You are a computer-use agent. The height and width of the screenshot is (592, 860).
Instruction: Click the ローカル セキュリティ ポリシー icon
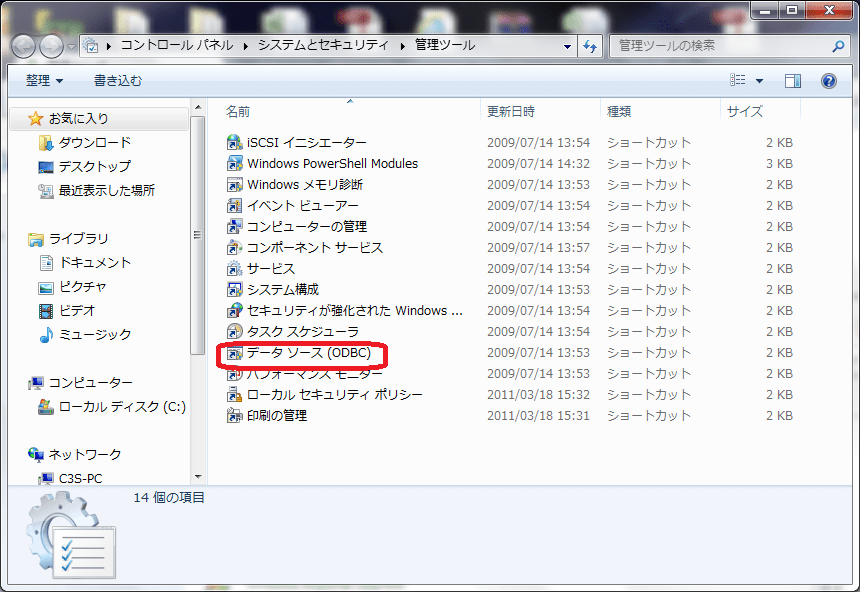tap(234, 395)
